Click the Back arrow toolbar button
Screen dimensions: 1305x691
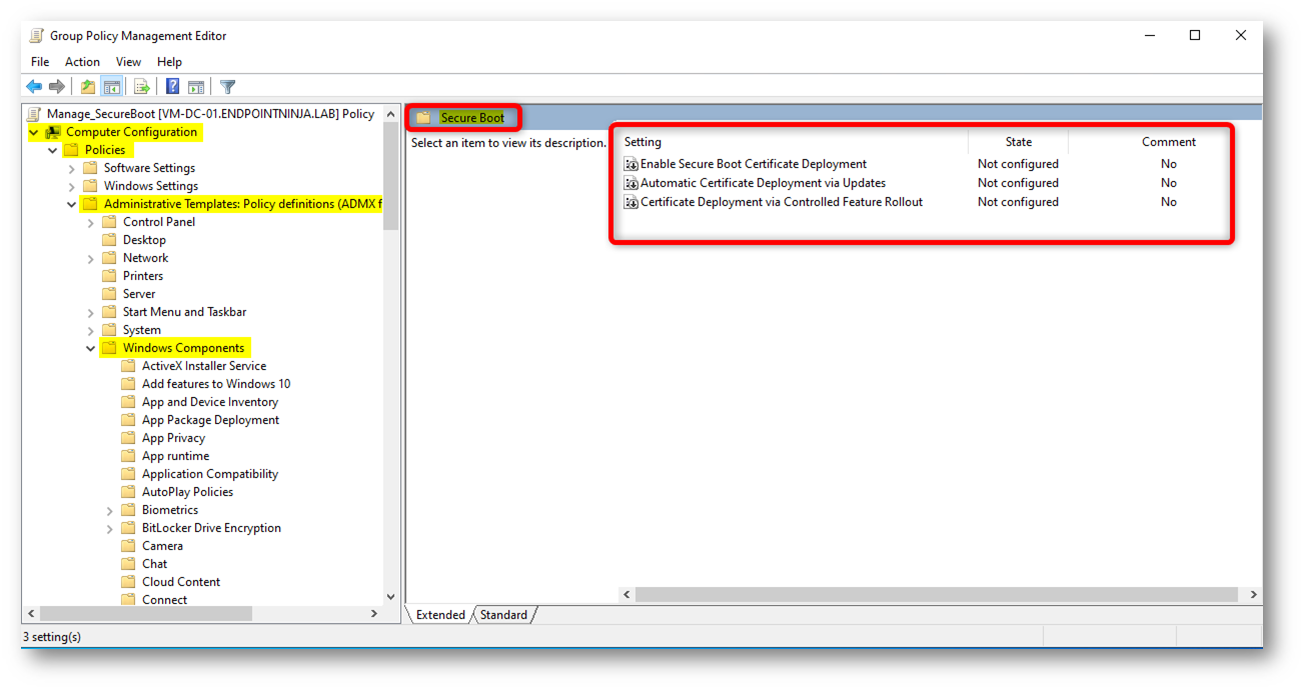(x=34, y=87)
